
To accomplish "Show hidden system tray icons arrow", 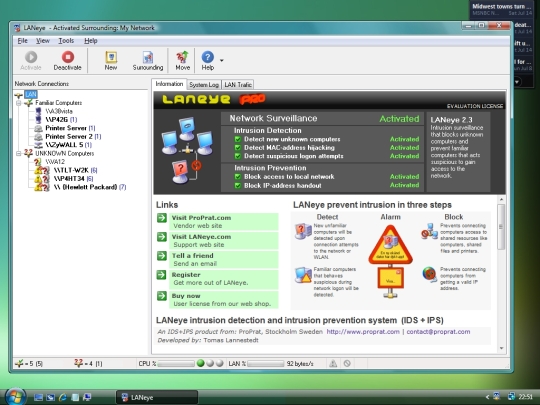I will coord(487,397).
